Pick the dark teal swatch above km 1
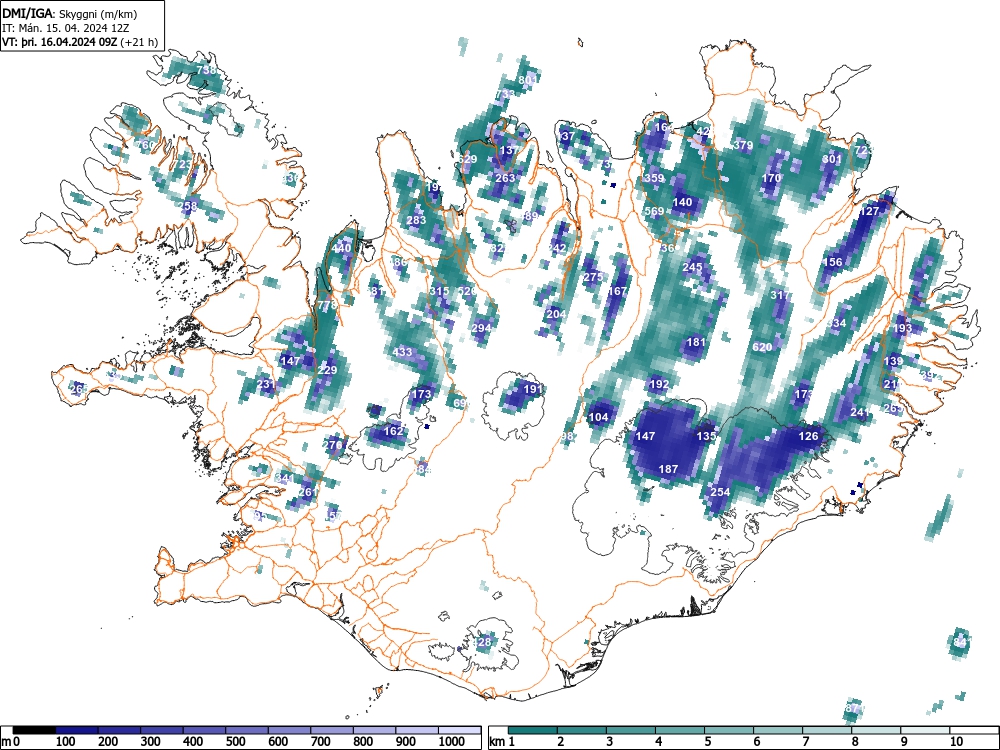1000x750 pixels. (533, 730)
